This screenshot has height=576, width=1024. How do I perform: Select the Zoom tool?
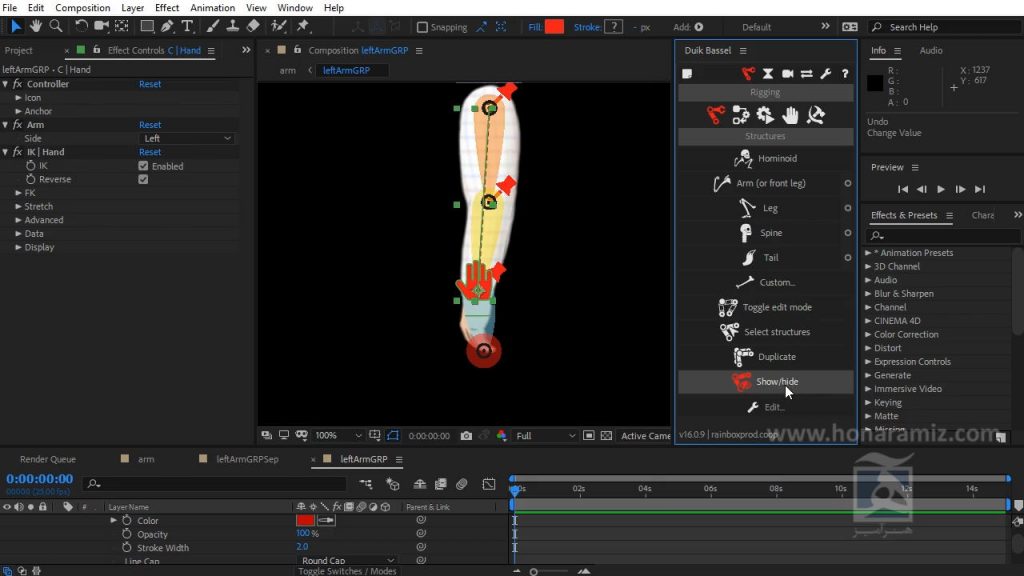pyautogui.click(x=56, y=26)
